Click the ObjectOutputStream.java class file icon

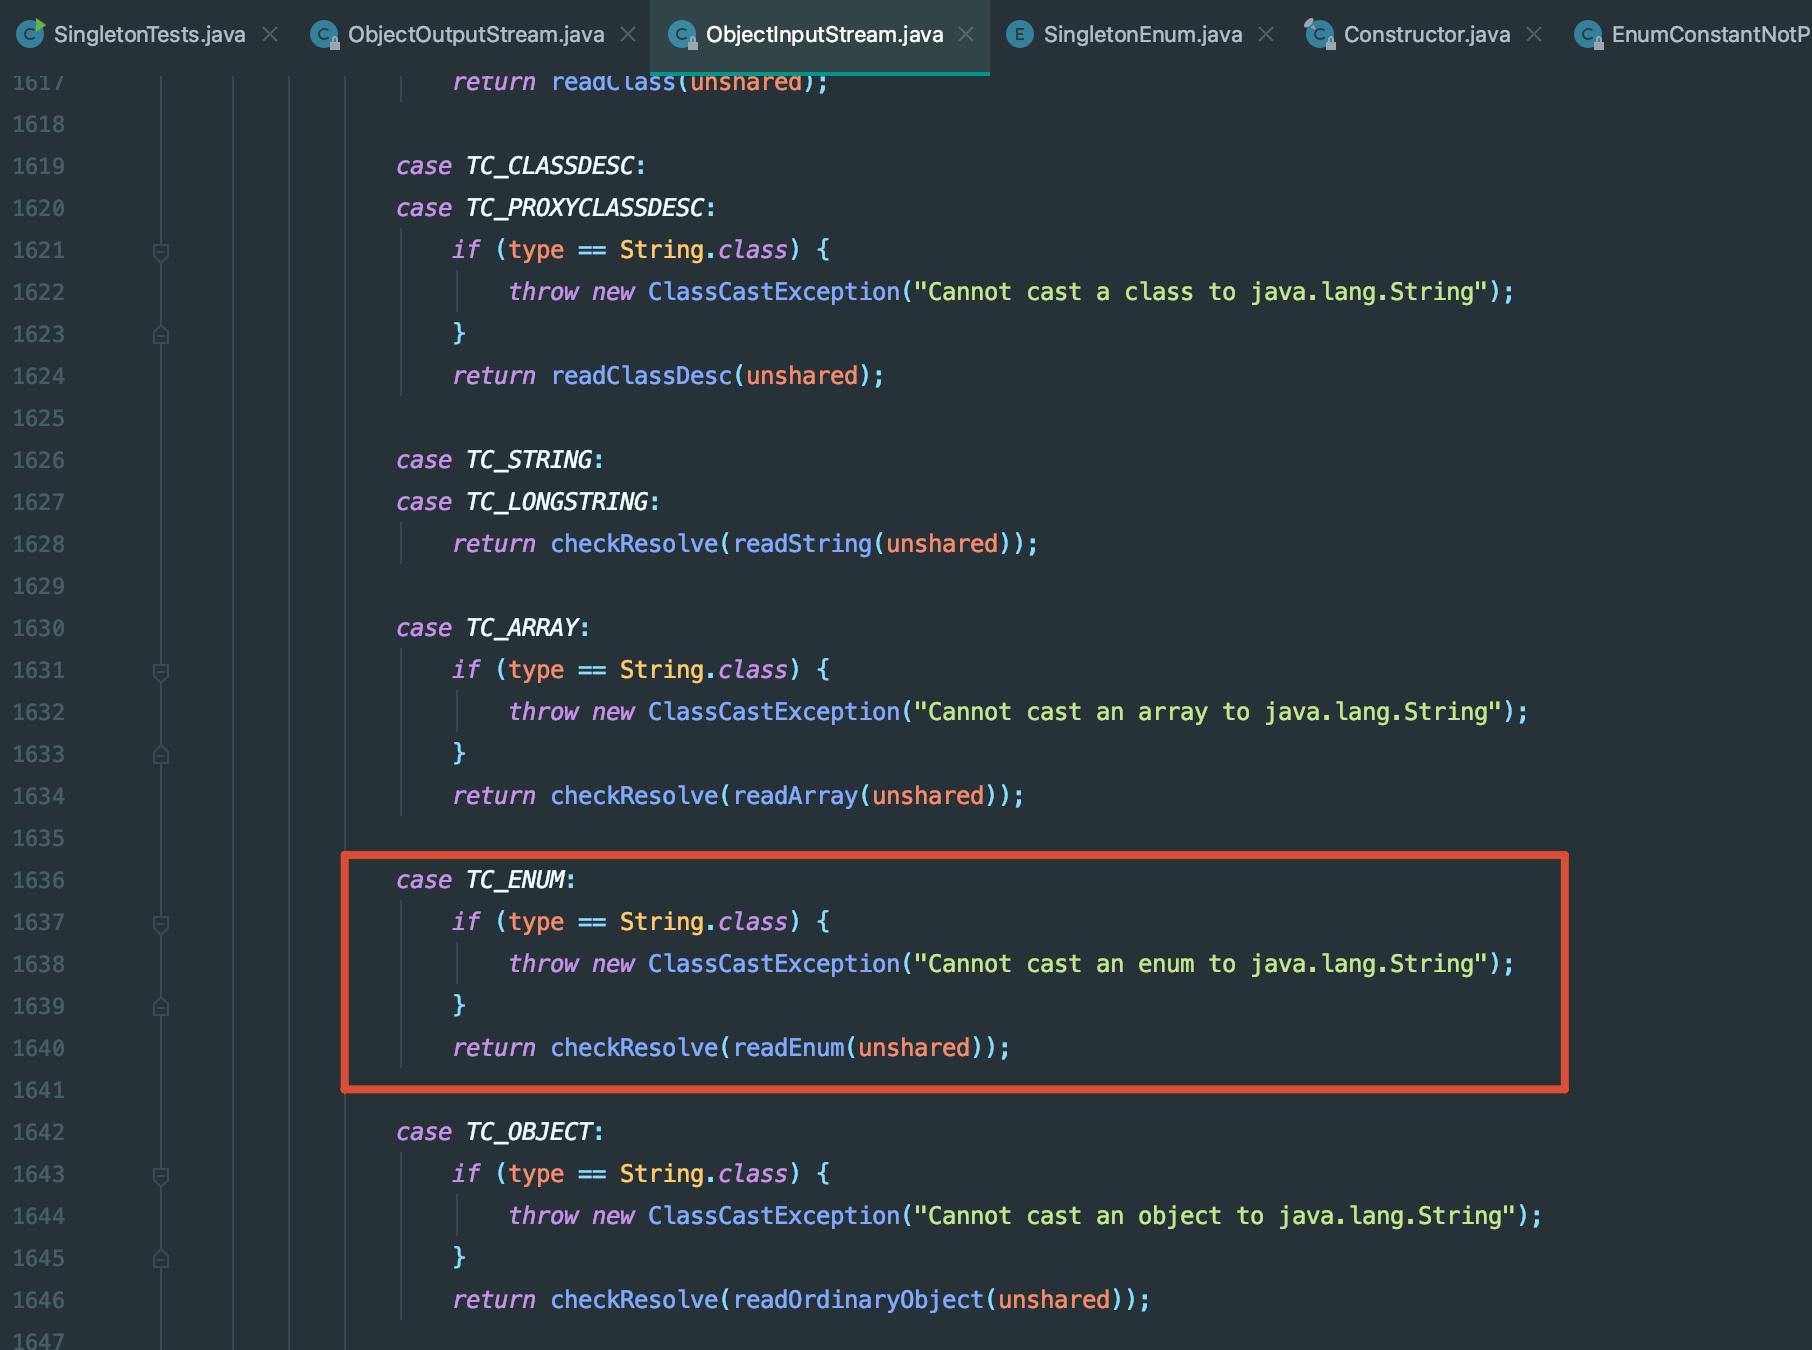[325, 35]
